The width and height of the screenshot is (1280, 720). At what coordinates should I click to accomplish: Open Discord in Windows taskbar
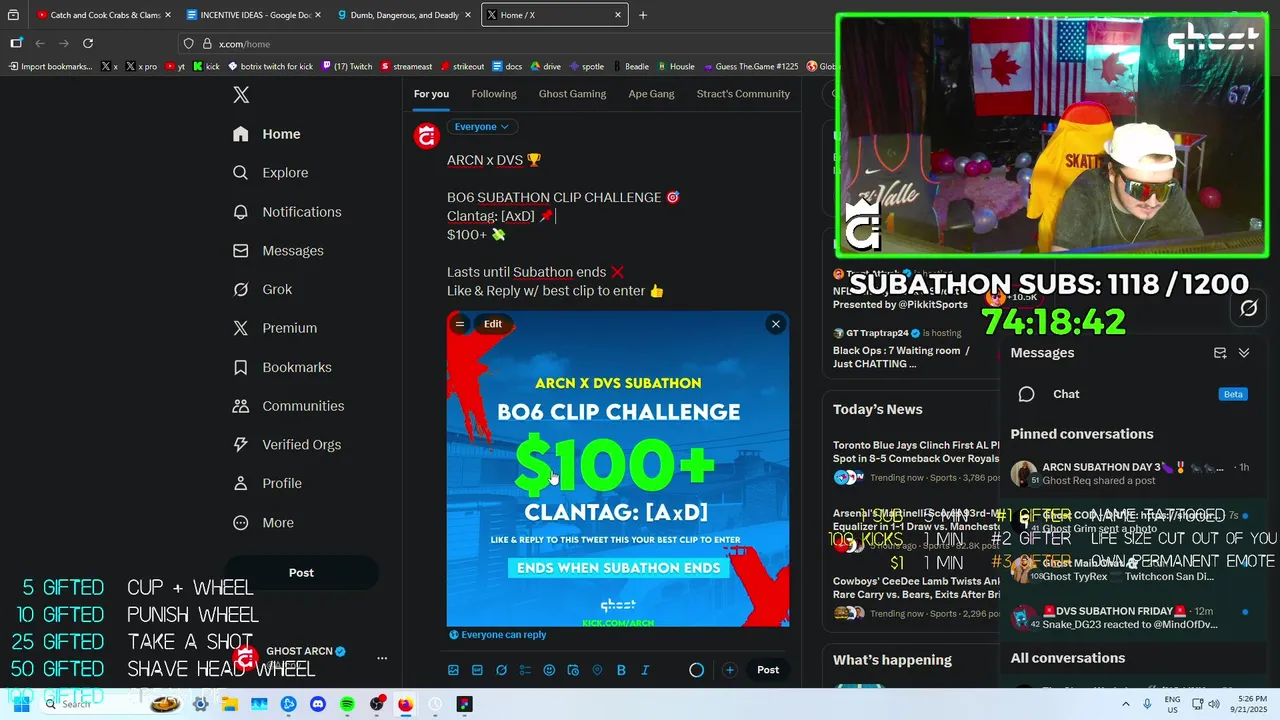click(x=318, y=704)
